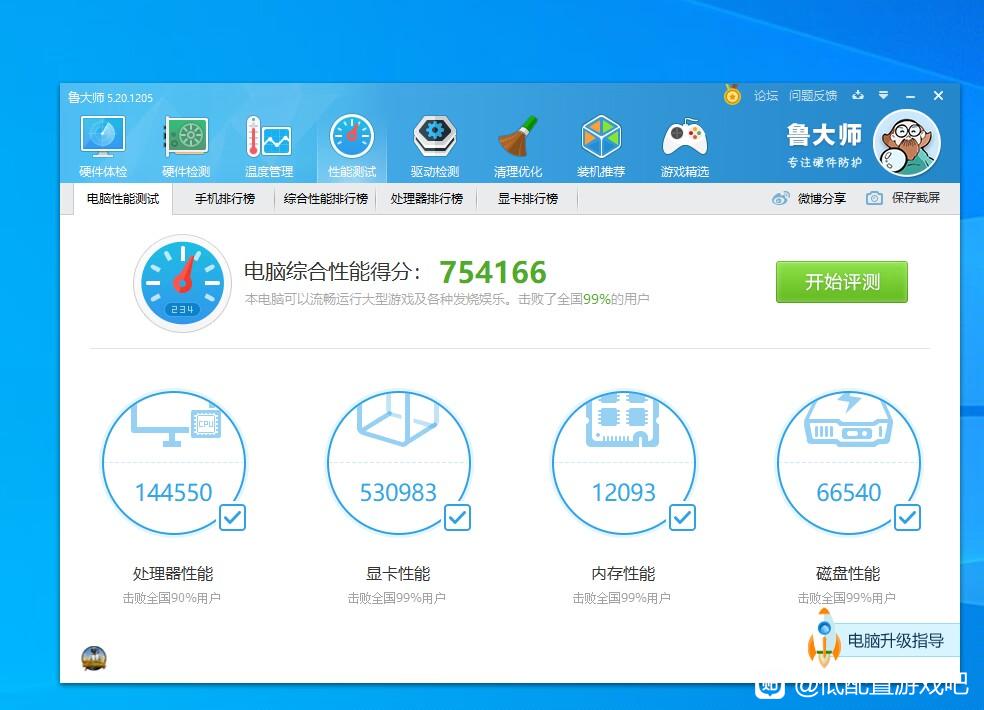This screenshot has height=710, width=984.
Task: Click the 保存截屏 save screenshot link
Action: 916,198
